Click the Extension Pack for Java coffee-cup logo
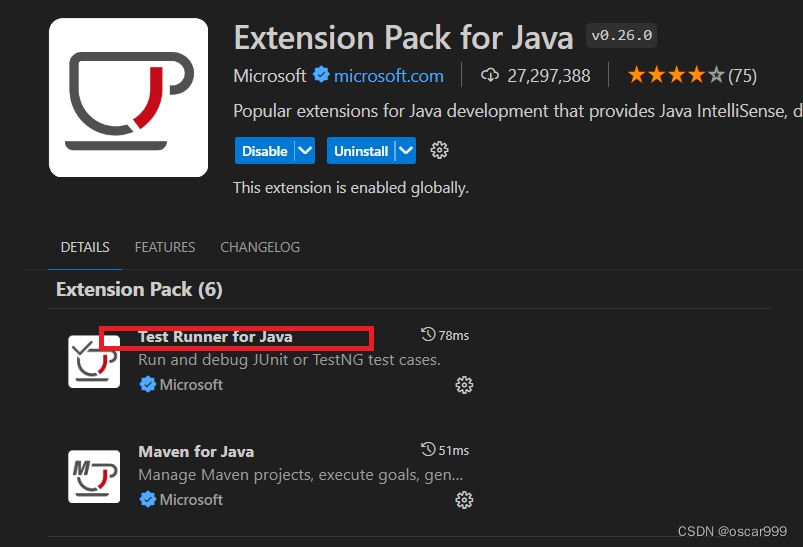 coord(129,97)
